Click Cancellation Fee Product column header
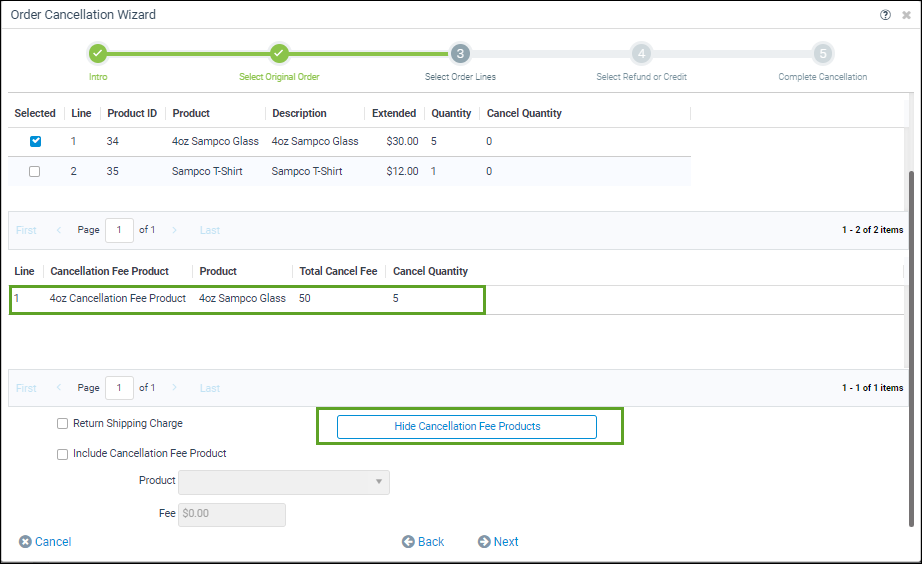The width and height of the screenshot is (922, 564). pos(109,271)
